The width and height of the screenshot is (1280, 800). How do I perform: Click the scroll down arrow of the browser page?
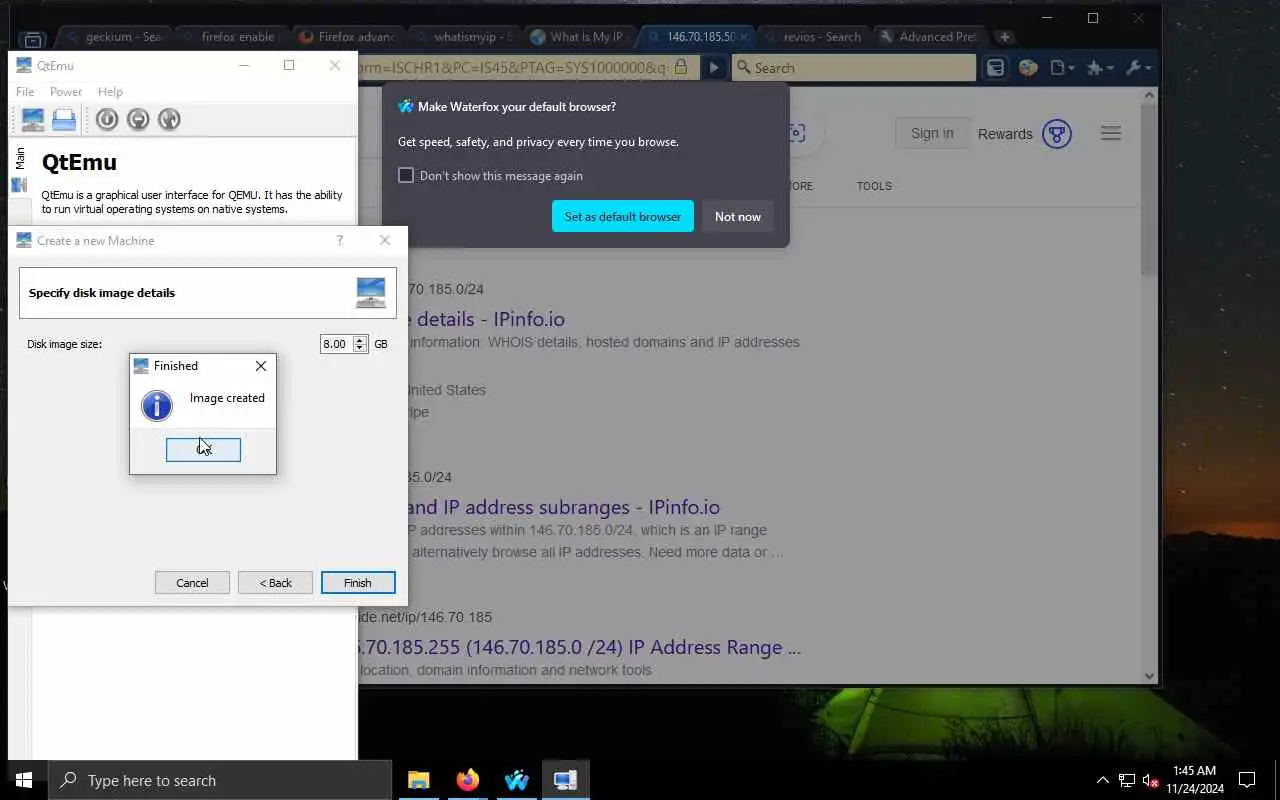point(1150,677)
